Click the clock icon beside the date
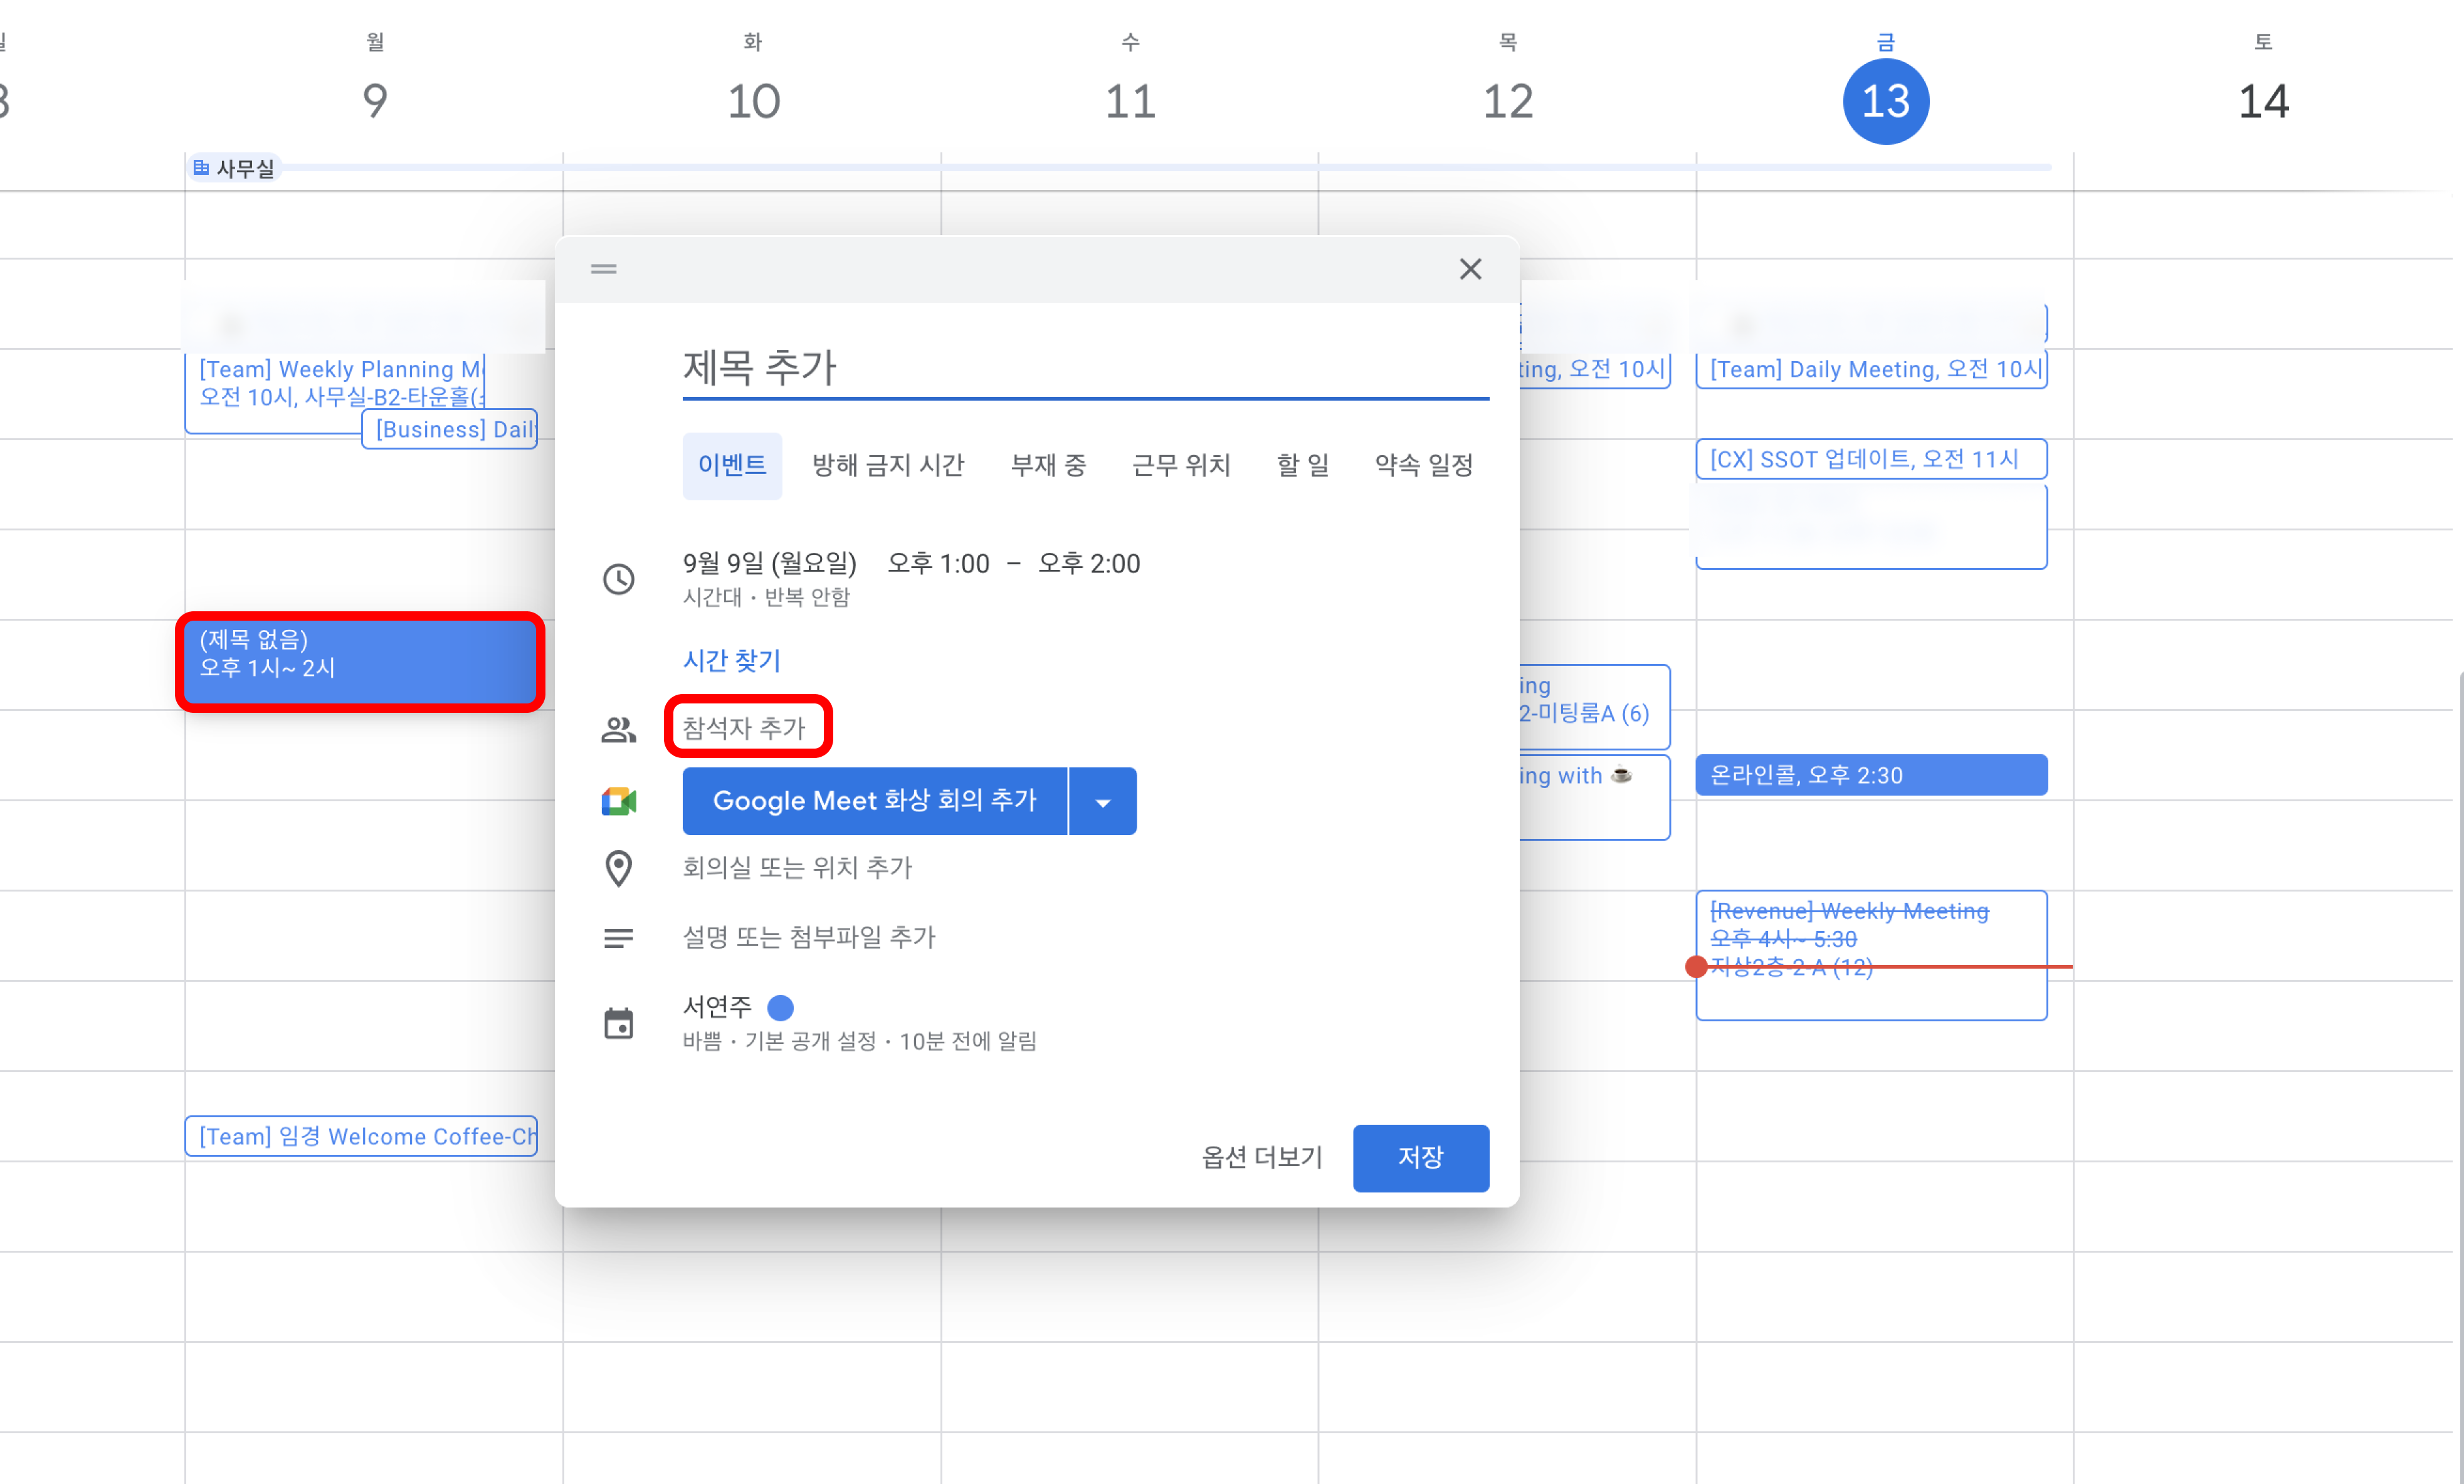This screenshot has width=2464, height=1484. click(x=618, y=579)
